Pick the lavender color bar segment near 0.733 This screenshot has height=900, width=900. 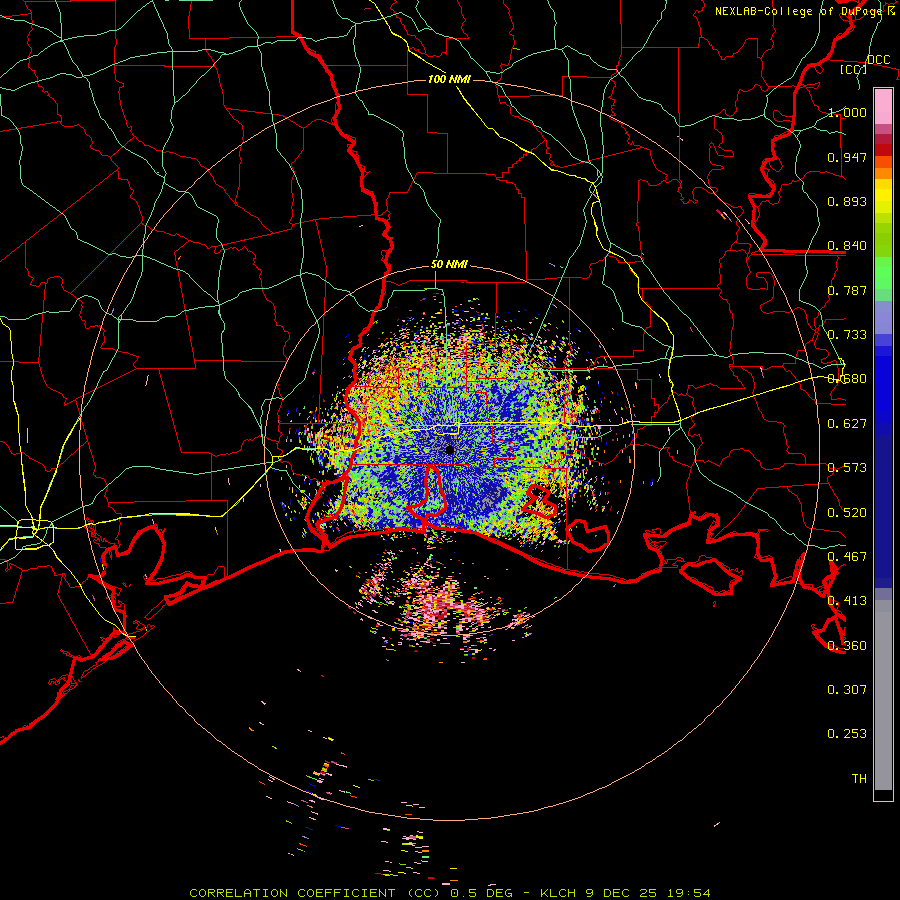(883, 317)
